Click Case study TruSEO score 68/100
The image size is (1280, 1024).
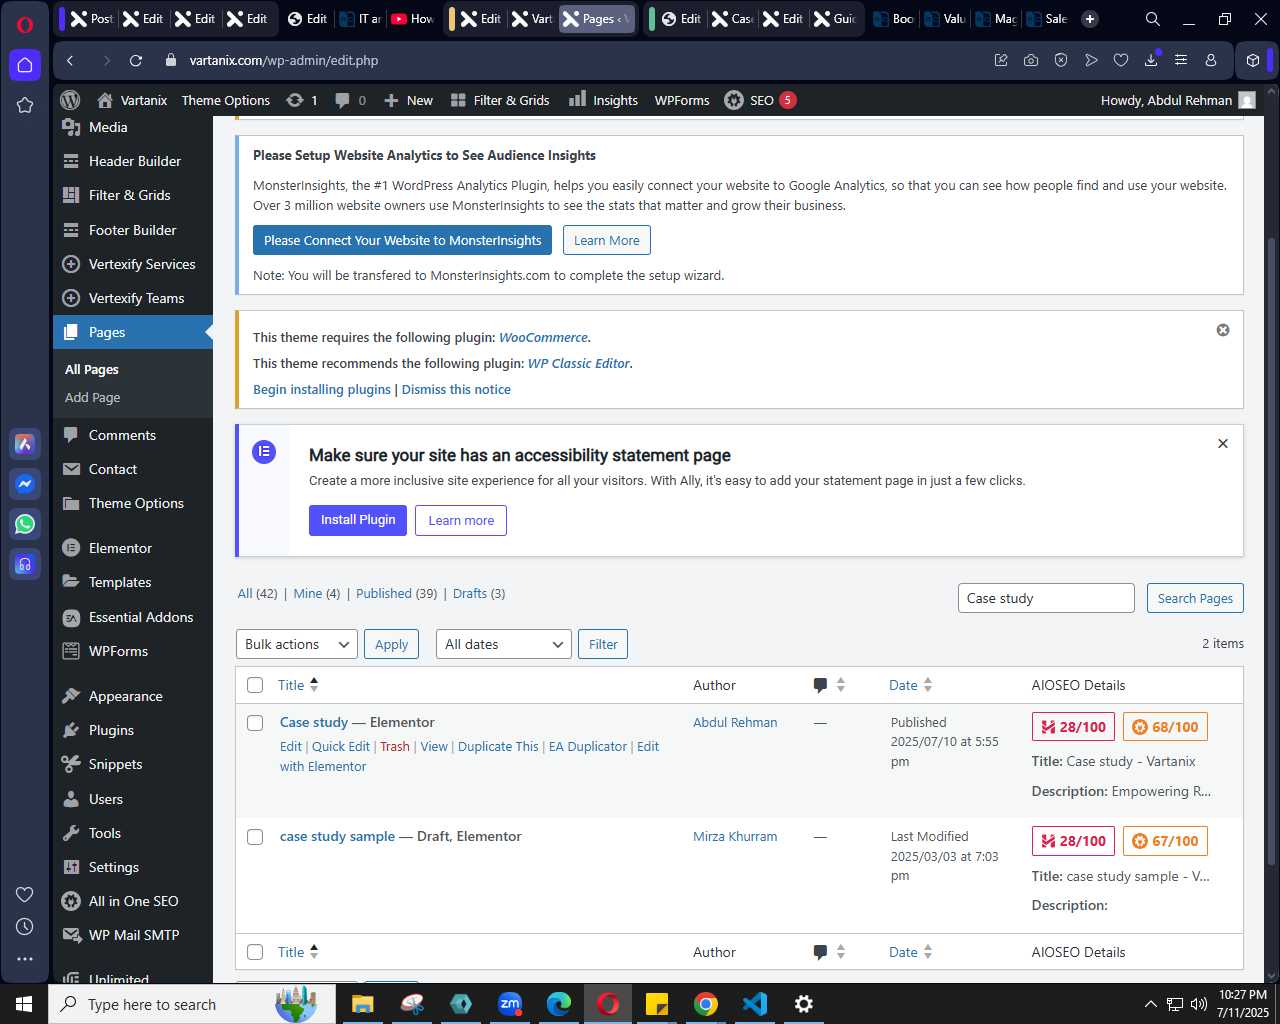1165,727
